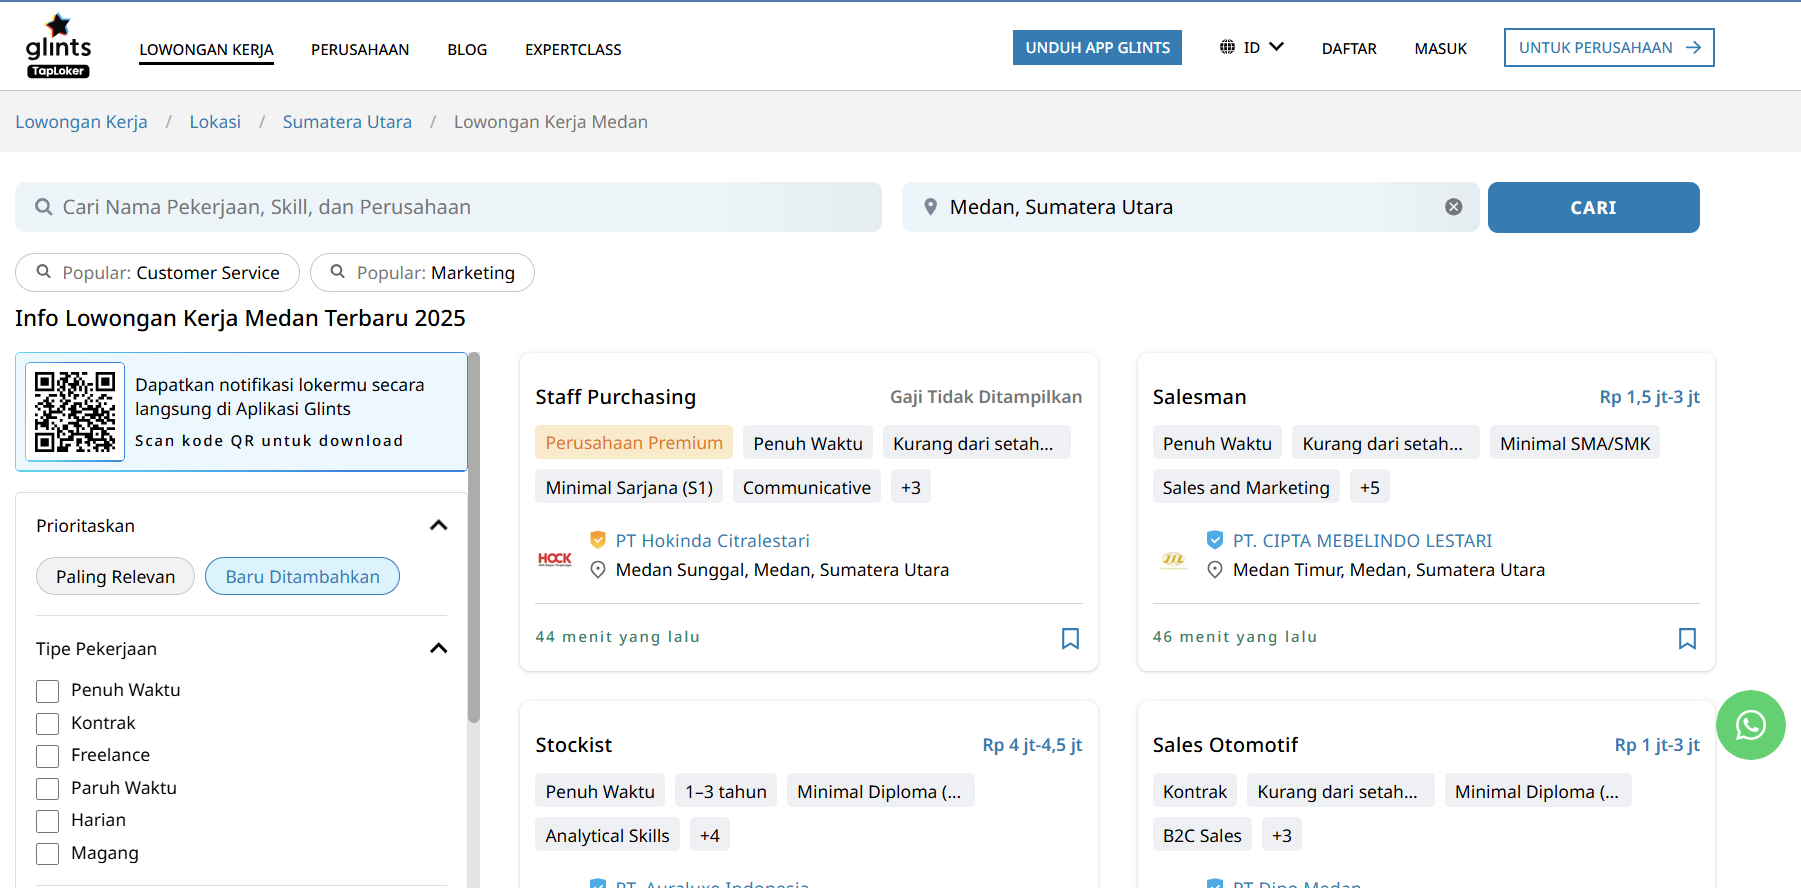Open Blog nav menu
Screen dimensions: 1801x888
467,49
